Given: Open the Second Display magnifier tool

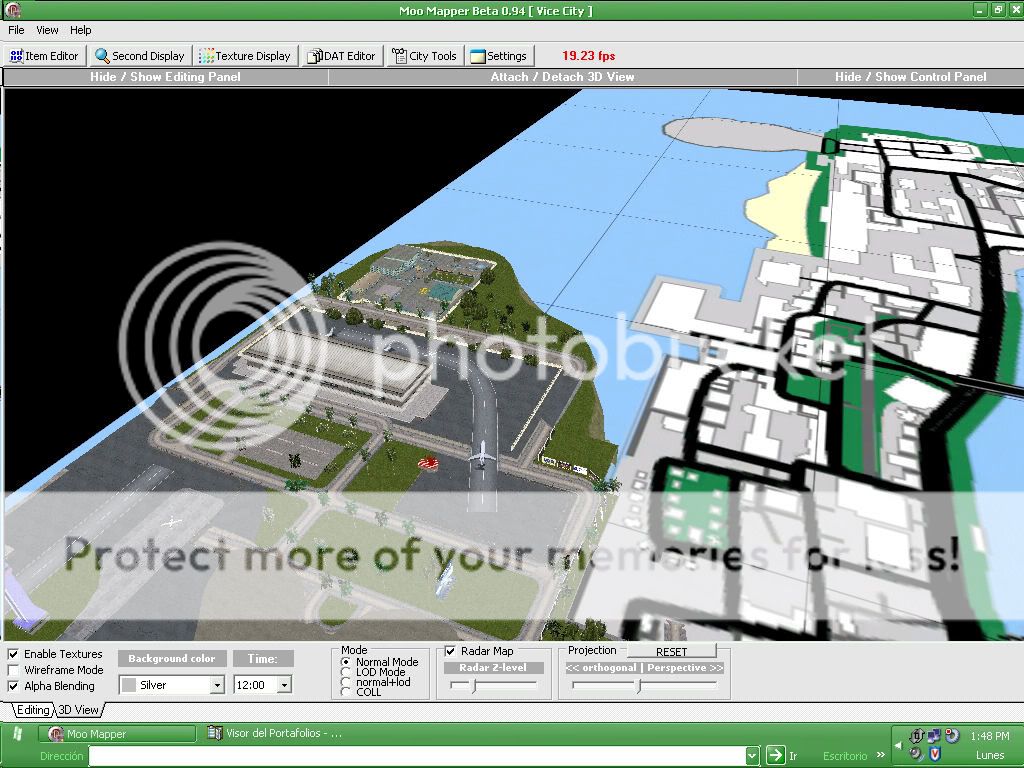Looking at the screenshot, I should coord(139,56).
